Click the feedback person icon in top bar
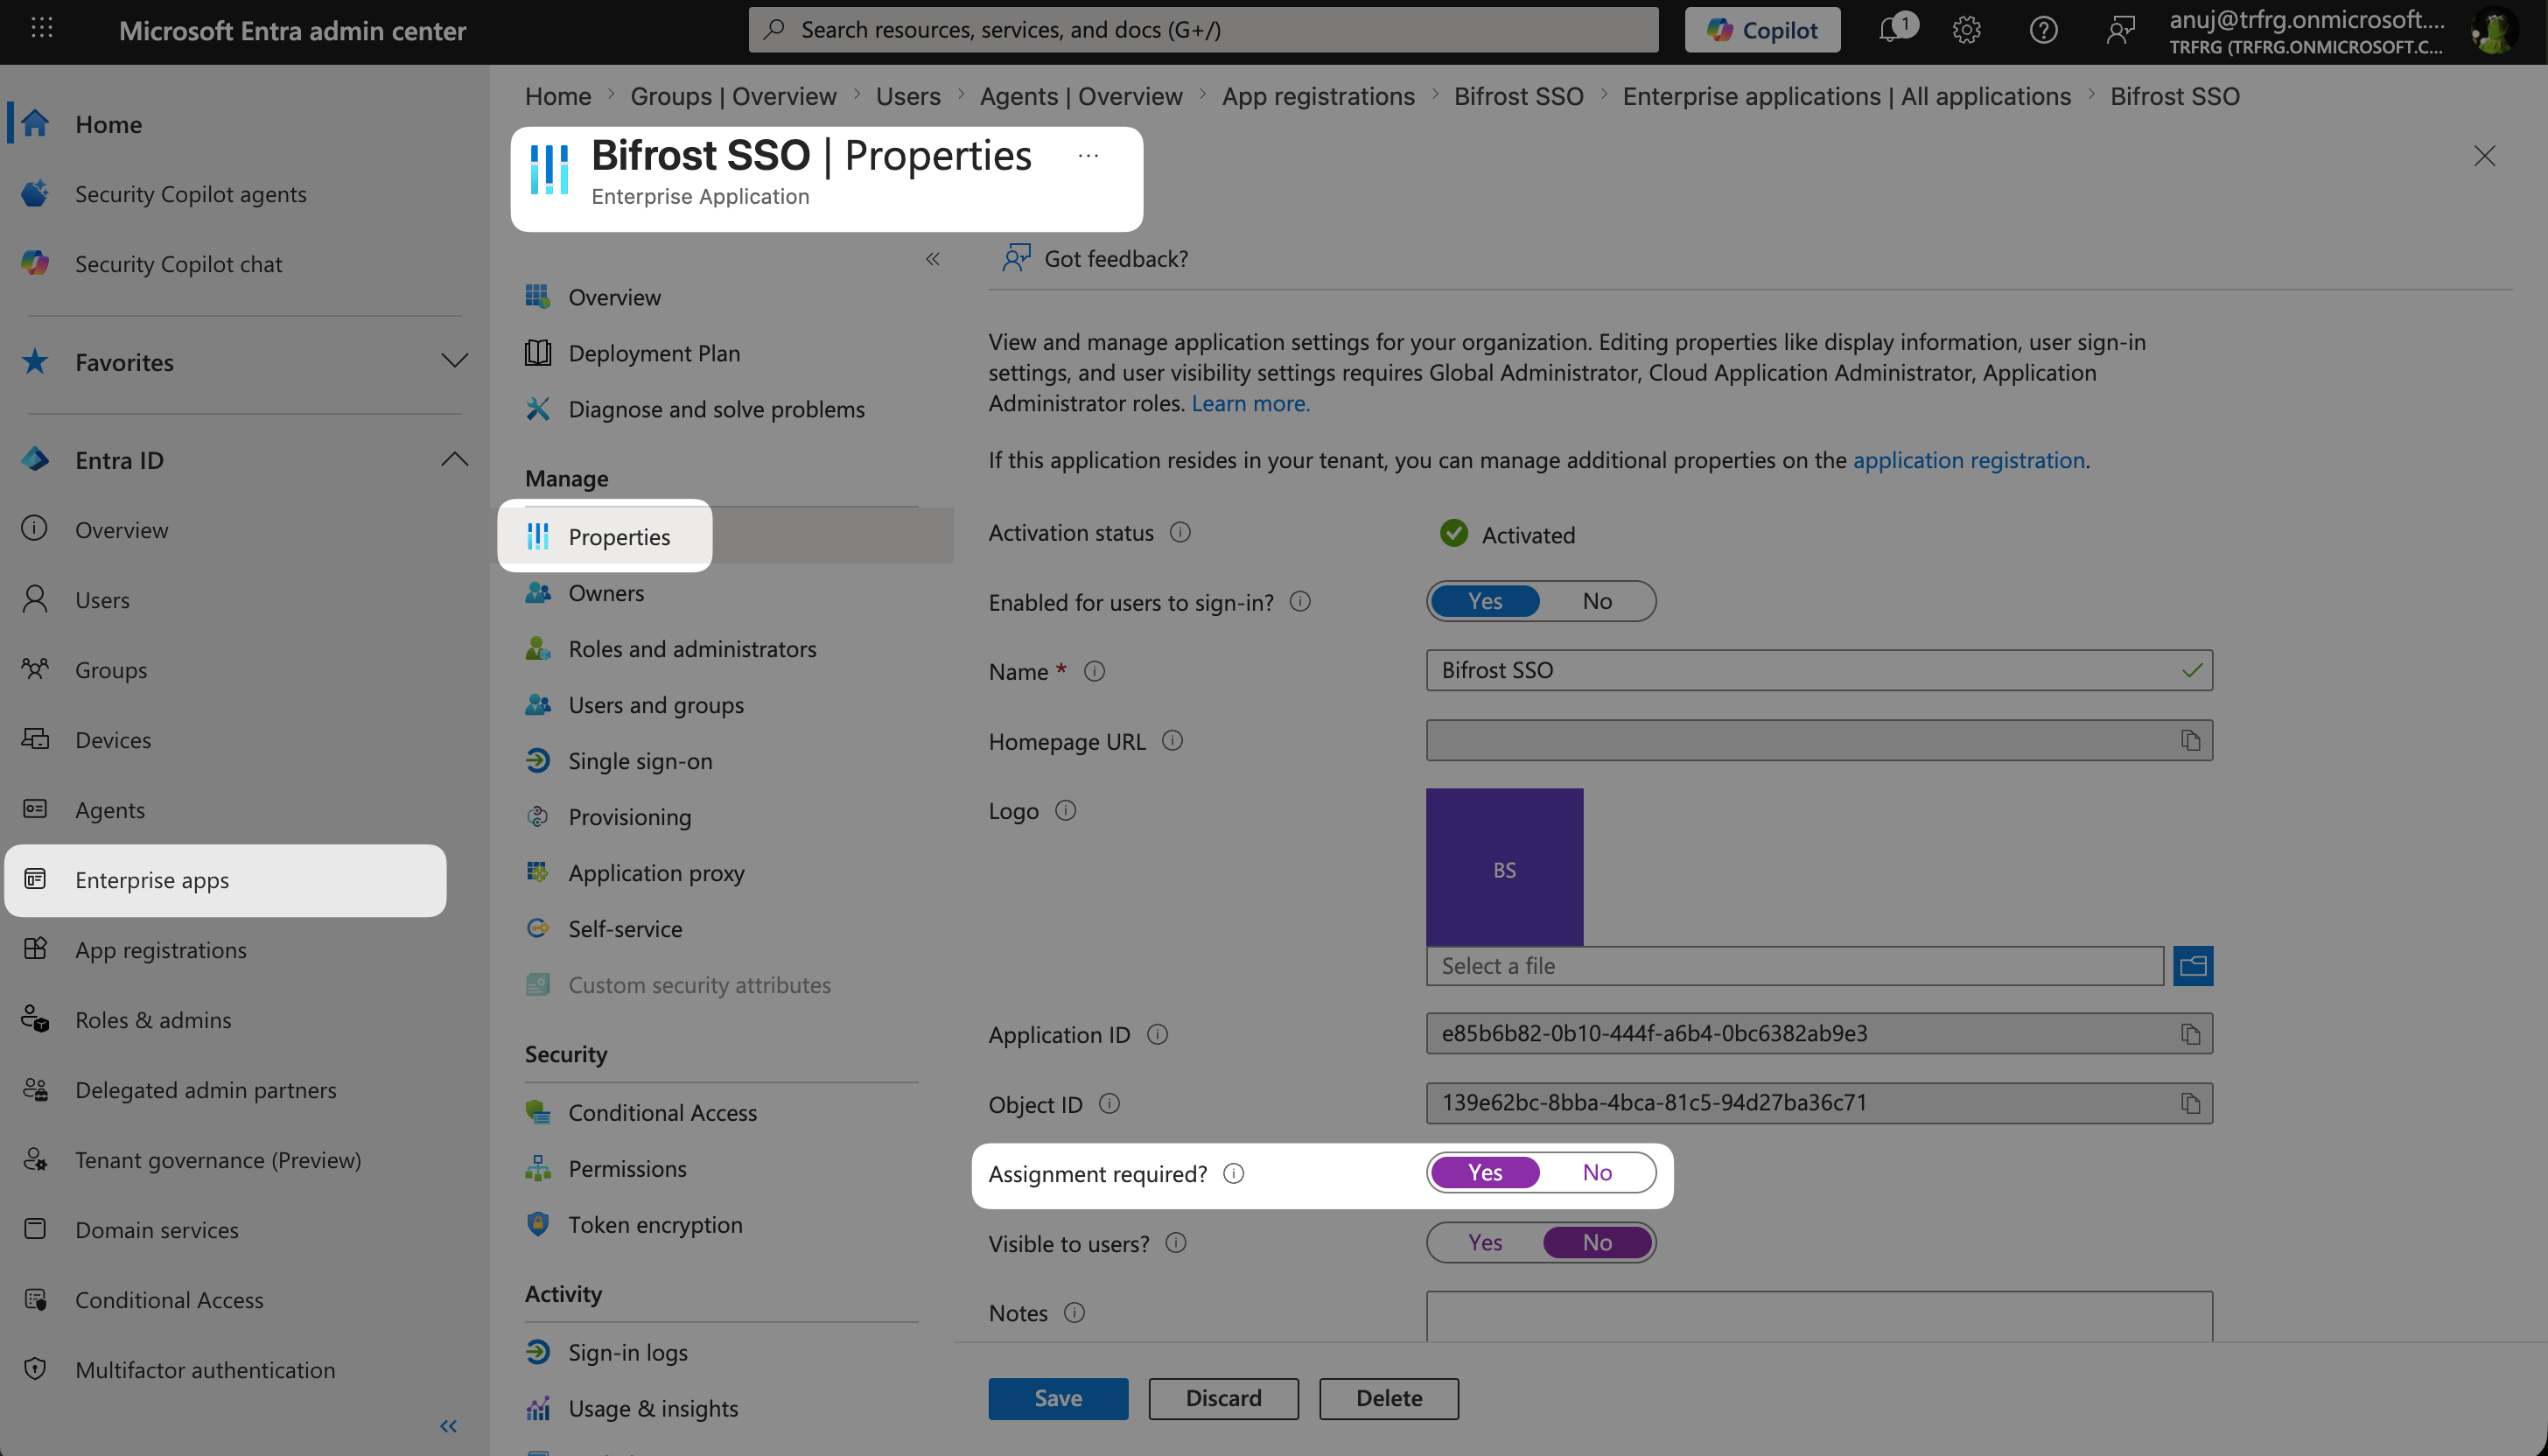2548x1456 pixels. (2120, 30)
